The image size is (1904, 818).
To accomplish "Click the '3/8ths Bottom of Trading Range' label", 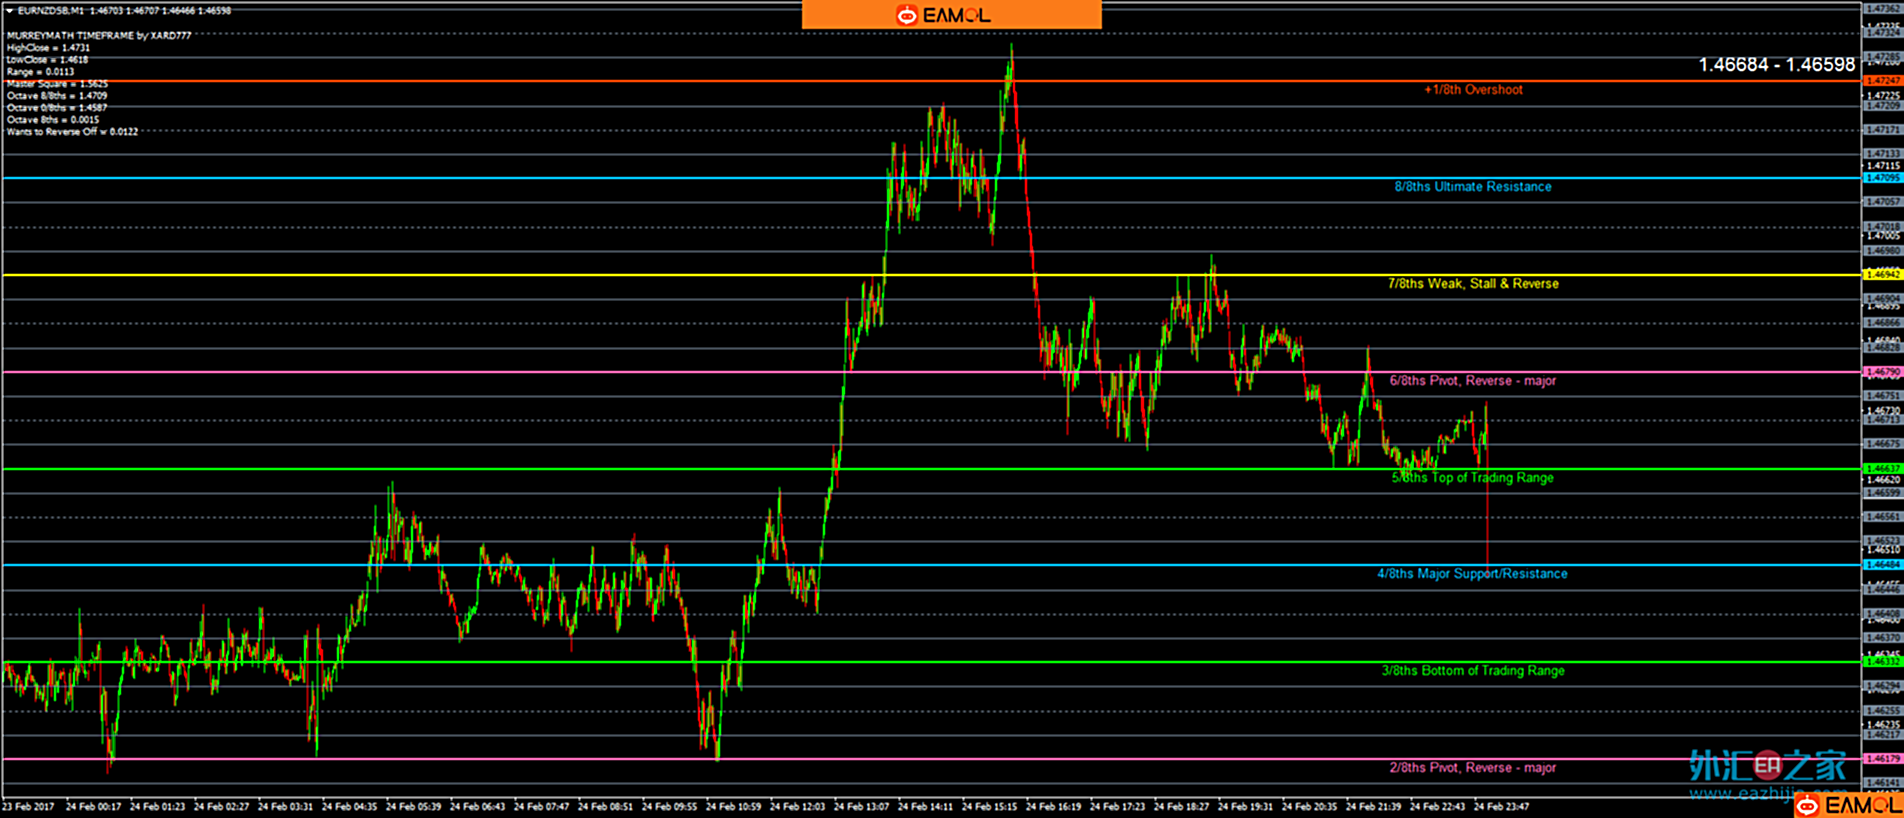I will pos(1473,671).
